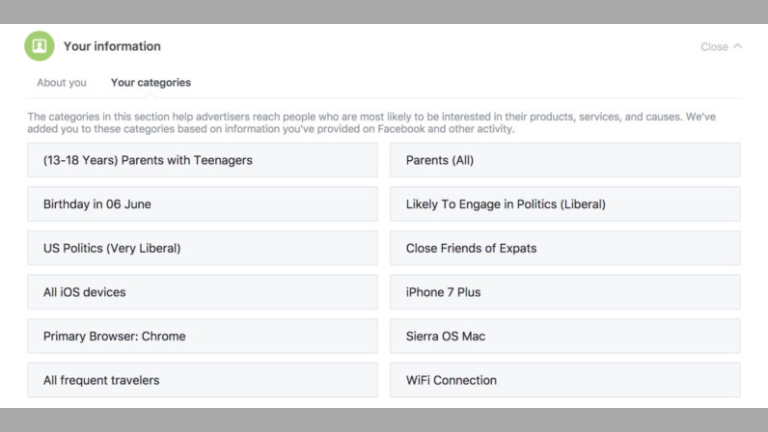
Task: Select the Parents (All) category
Action: point(565,160)
